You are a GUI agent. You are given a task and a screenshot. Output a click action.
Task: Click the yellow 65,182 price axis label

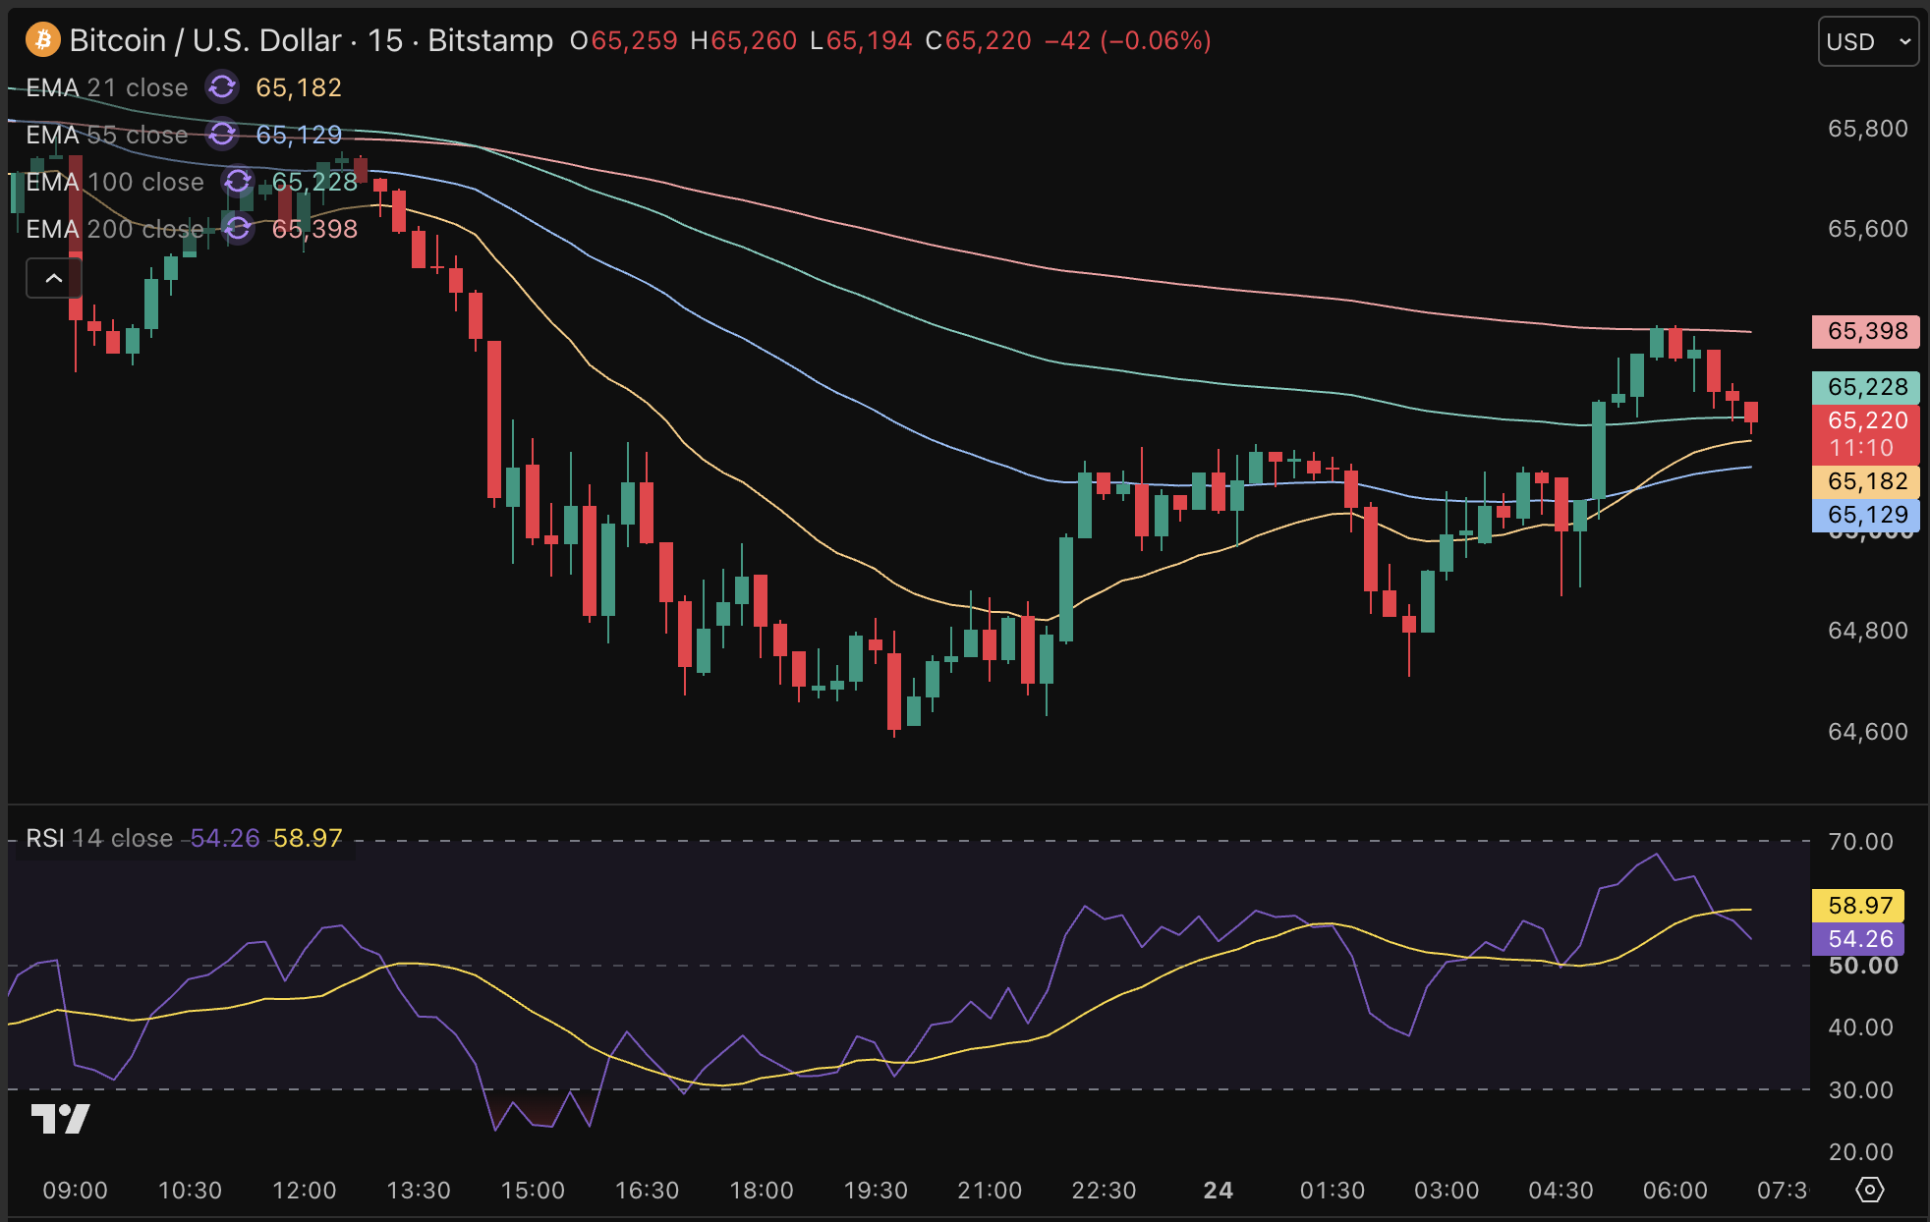click(x=1866, y=481)
